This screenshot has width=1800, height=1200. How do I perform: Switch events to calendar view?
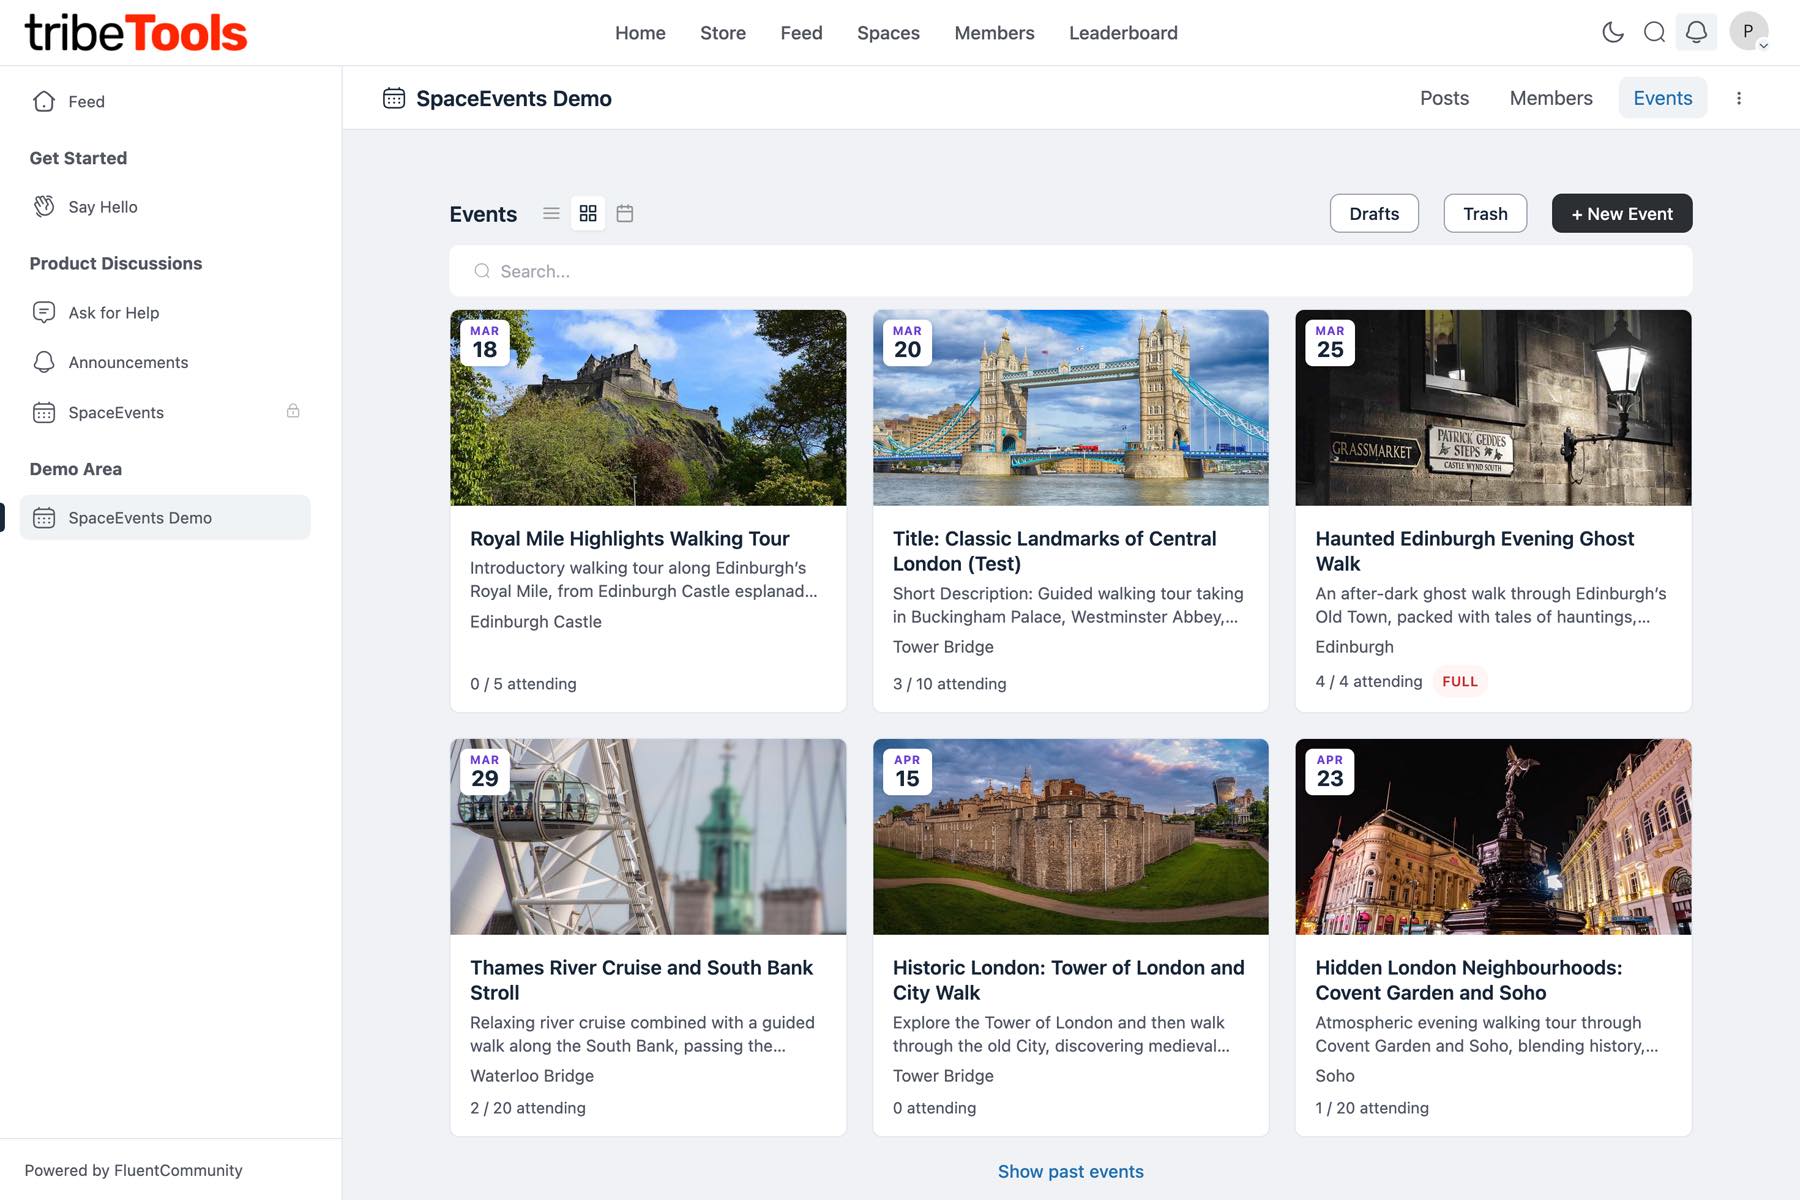point(625,213)
